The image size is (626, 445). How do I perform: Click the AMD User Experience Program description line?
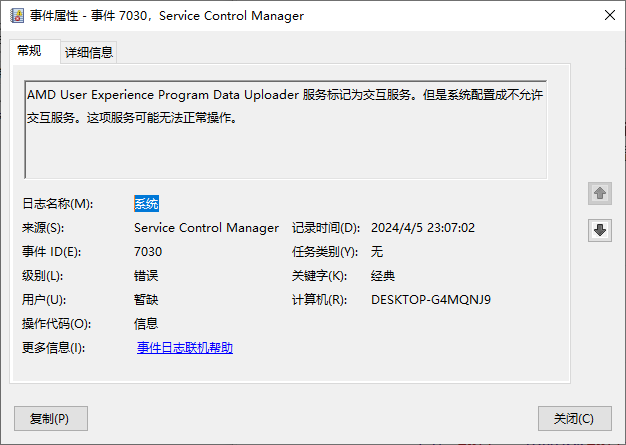[285, 95]
